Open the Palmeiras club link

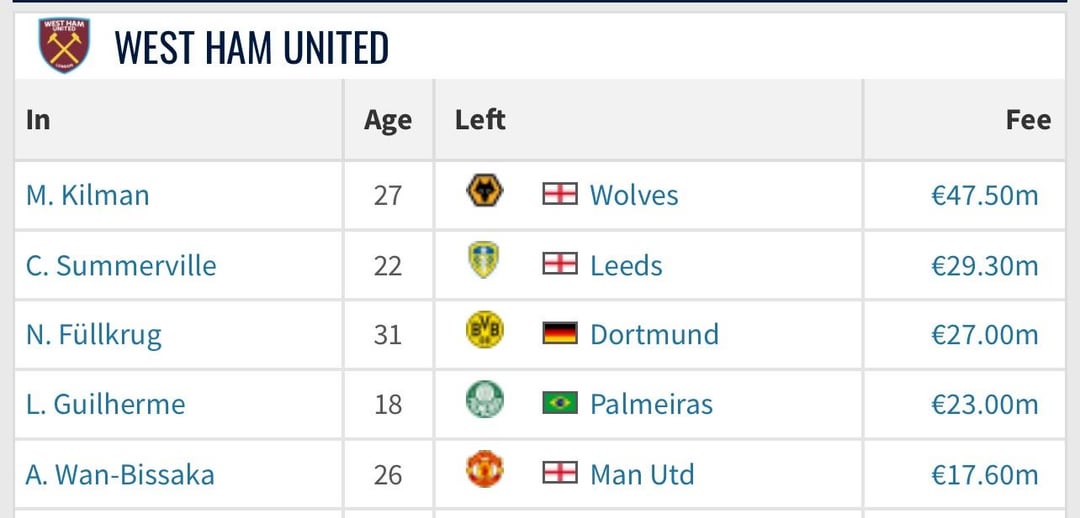coord(651,404)
